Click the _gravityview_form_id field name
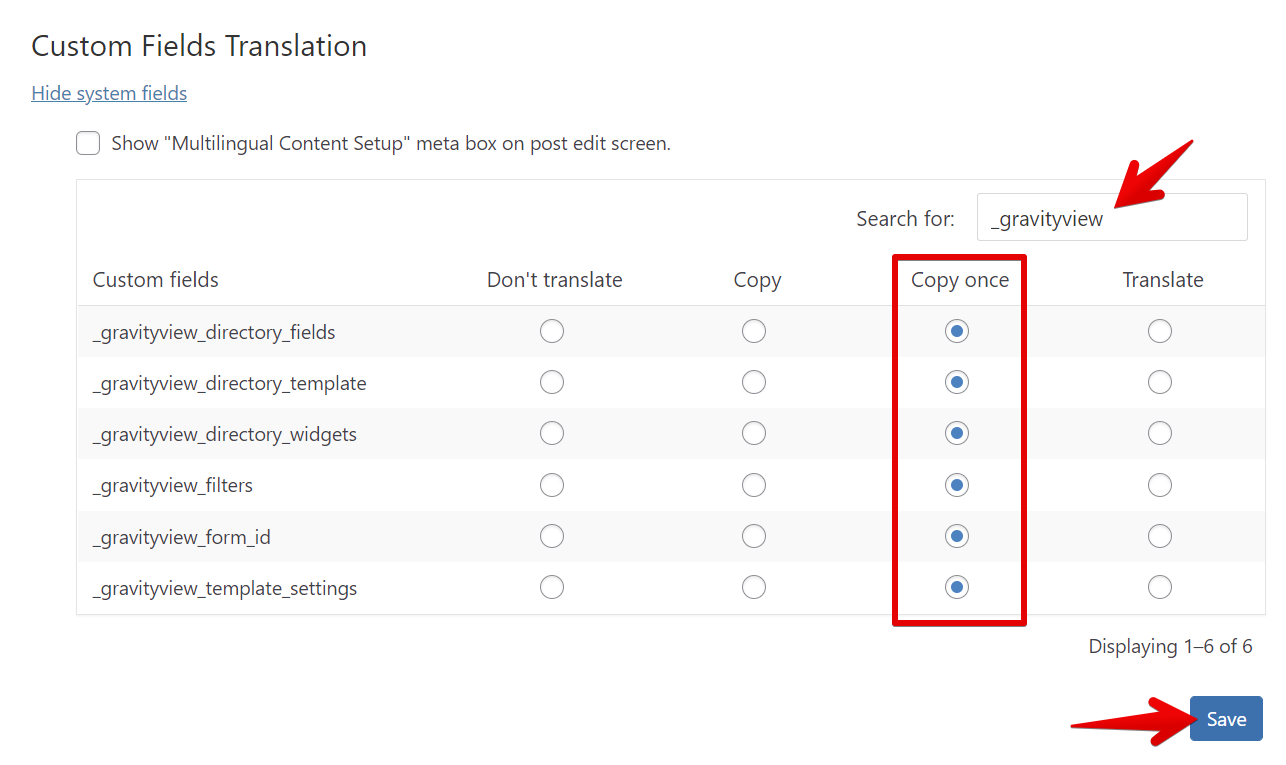1286x765 pixels. pos(181,537)
